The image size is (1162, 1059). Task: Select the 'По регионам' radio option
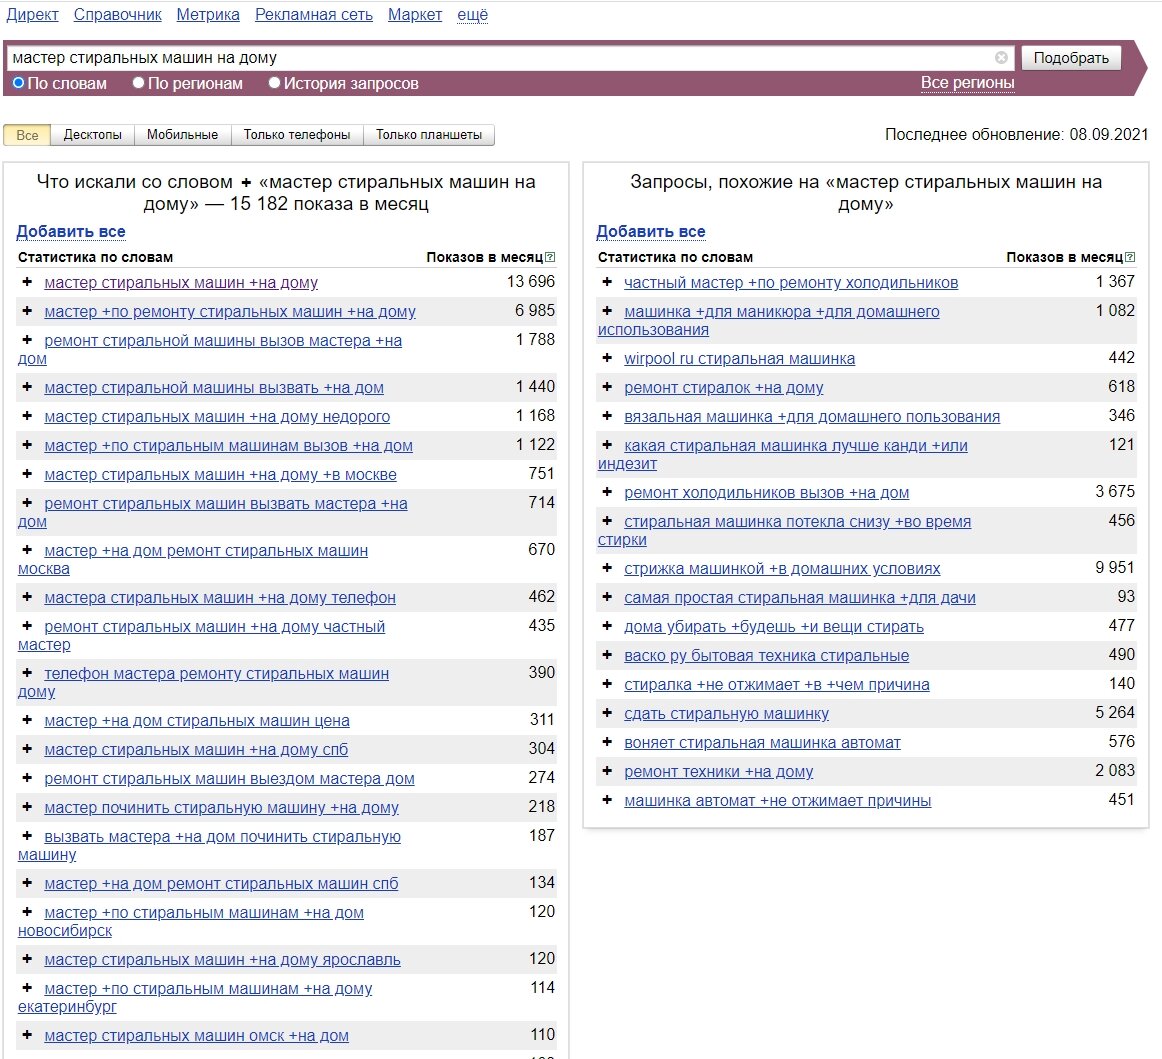tap(138, 83)
